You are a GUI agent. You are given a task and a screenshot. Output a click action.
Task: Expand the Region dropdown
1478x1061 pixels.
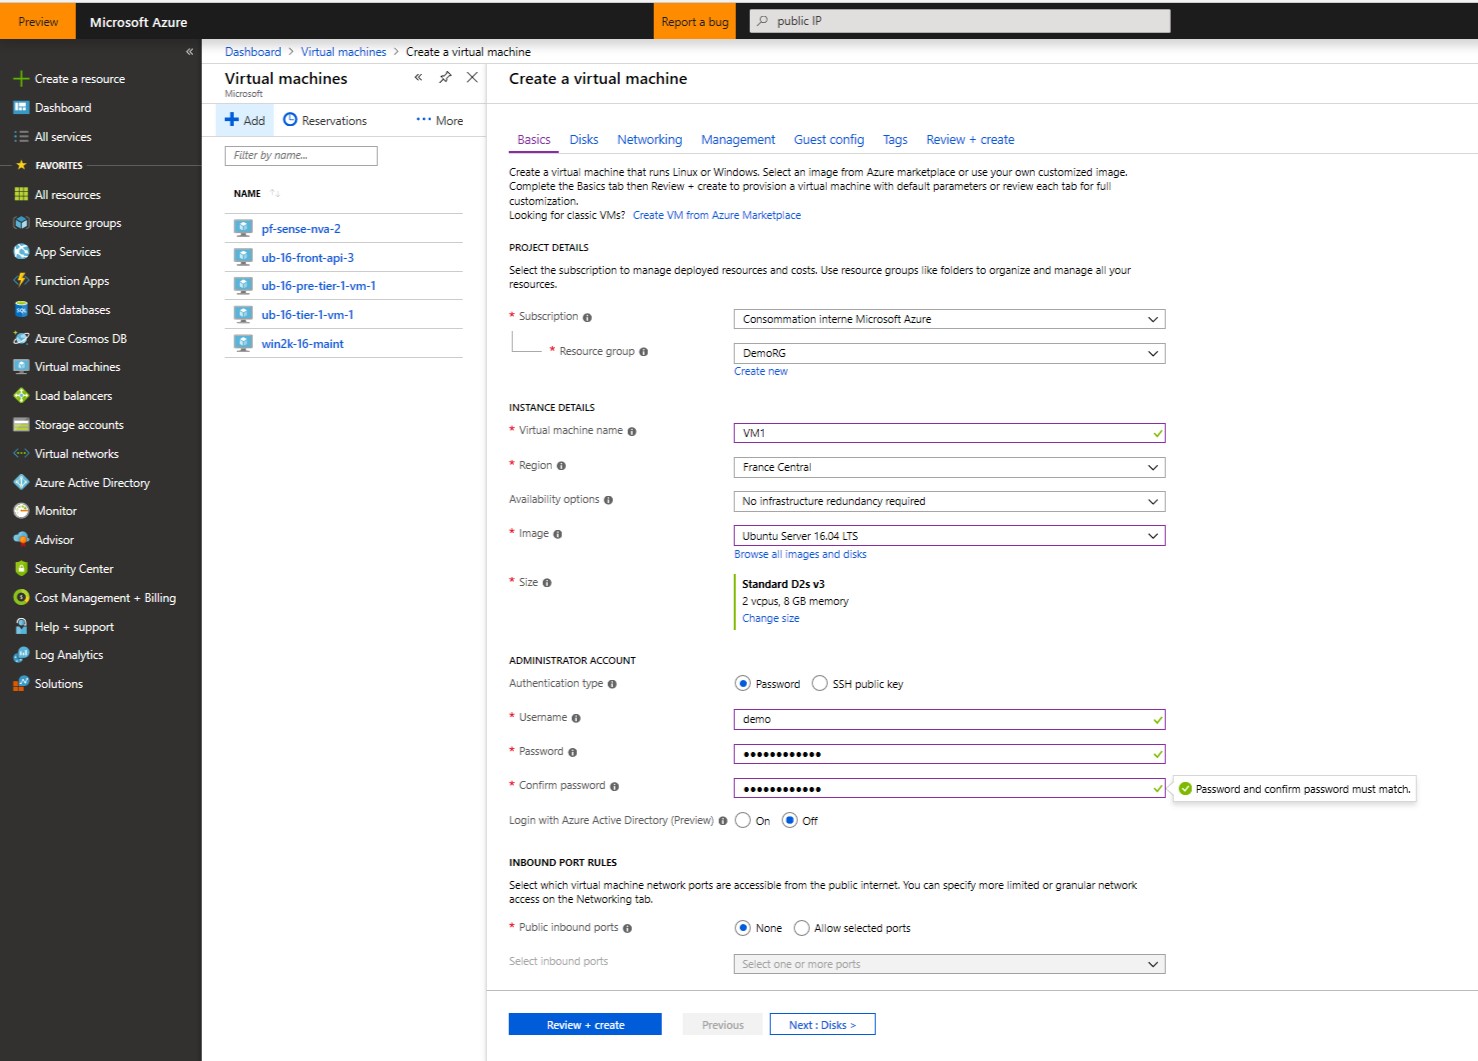point(949,467)
